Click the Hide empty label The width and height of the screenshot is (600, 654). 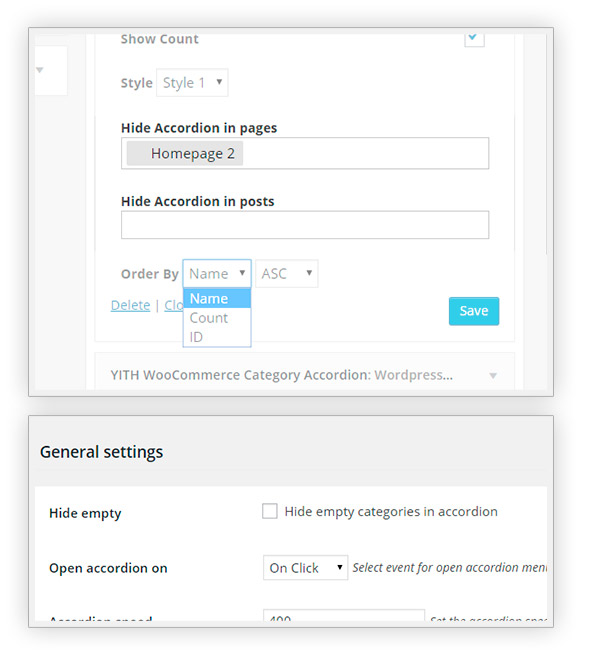[85, 513]
